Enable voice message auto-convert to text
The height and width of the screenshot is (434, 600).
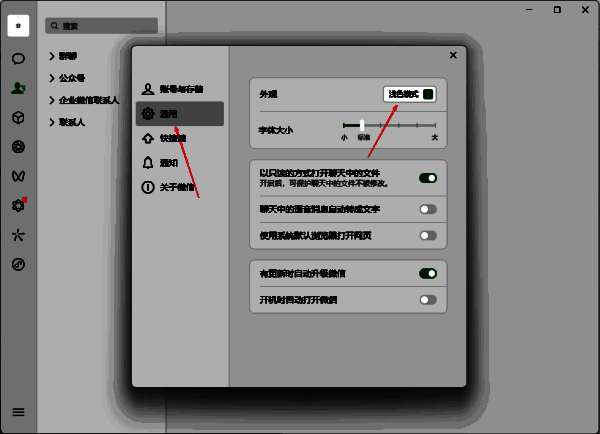point(428,209)
